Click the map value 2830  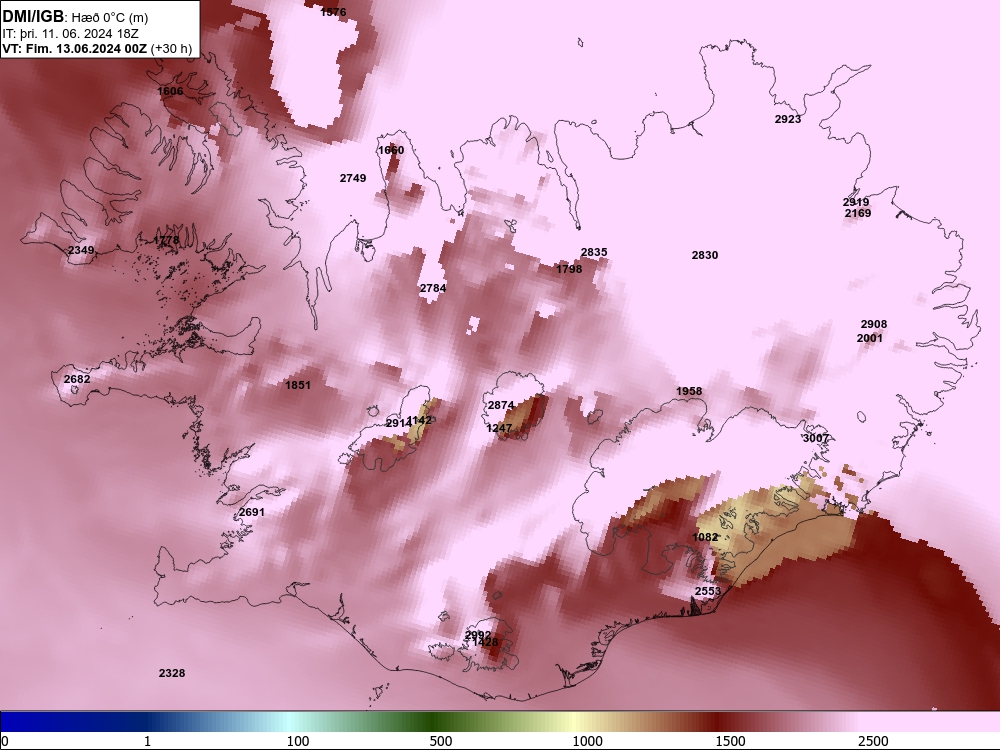pos(705,255)
